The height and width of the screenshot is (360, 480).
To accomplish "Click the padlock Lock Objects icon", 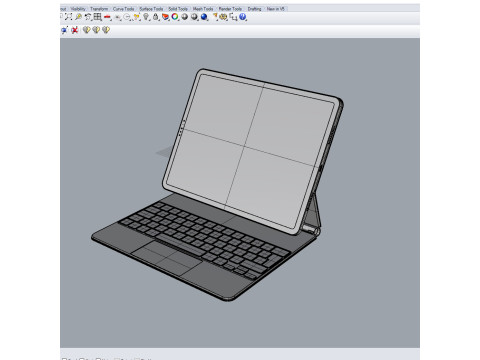I will [x=156, y=17].
